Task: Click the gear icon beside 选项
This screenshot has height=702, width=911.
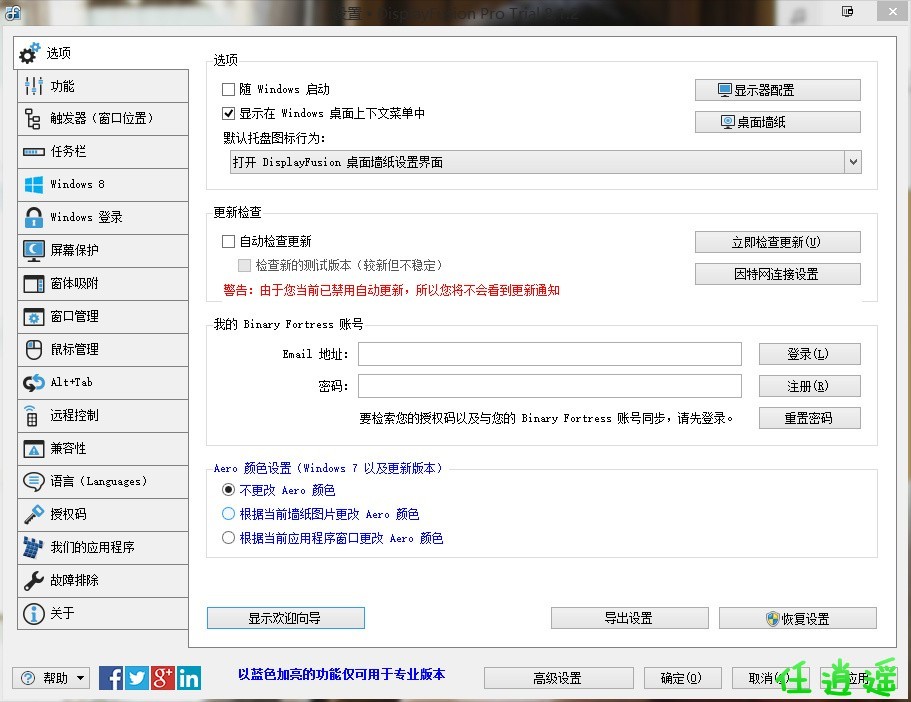Action: 30,53
